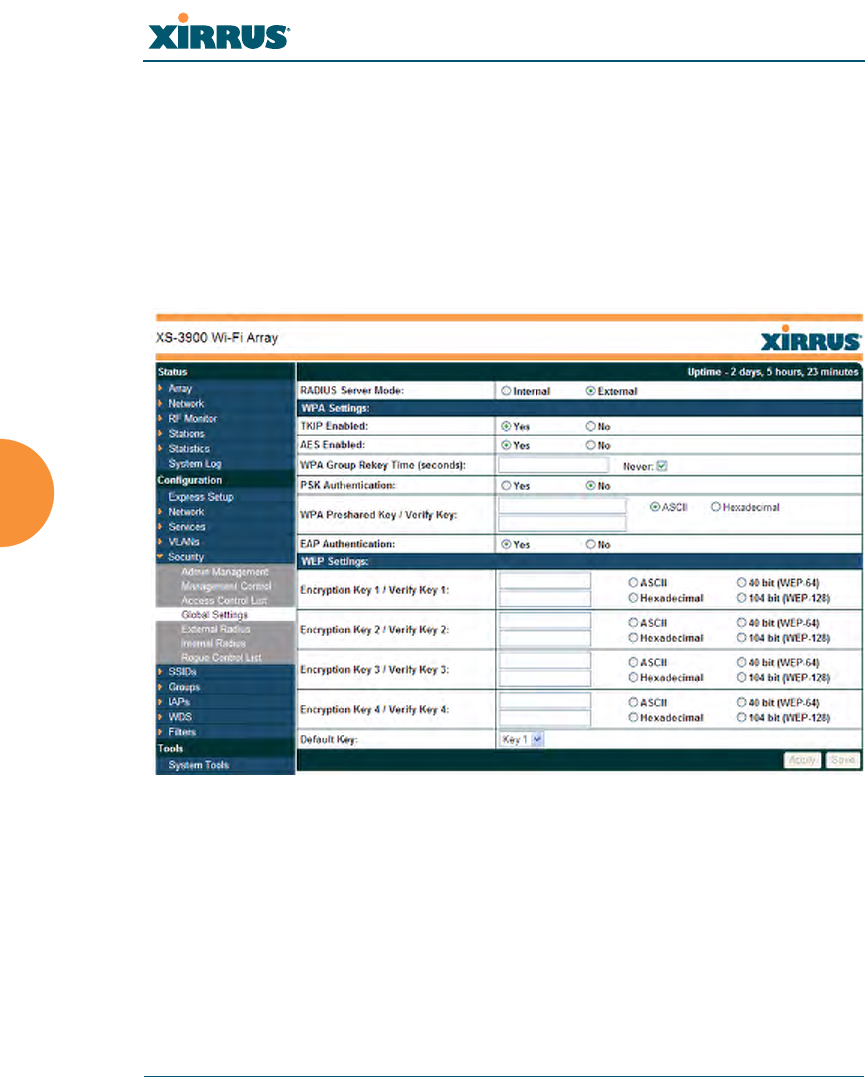Set TKIP Enabled to Yes
The image size is (865, 1077).
pos(506,427)
